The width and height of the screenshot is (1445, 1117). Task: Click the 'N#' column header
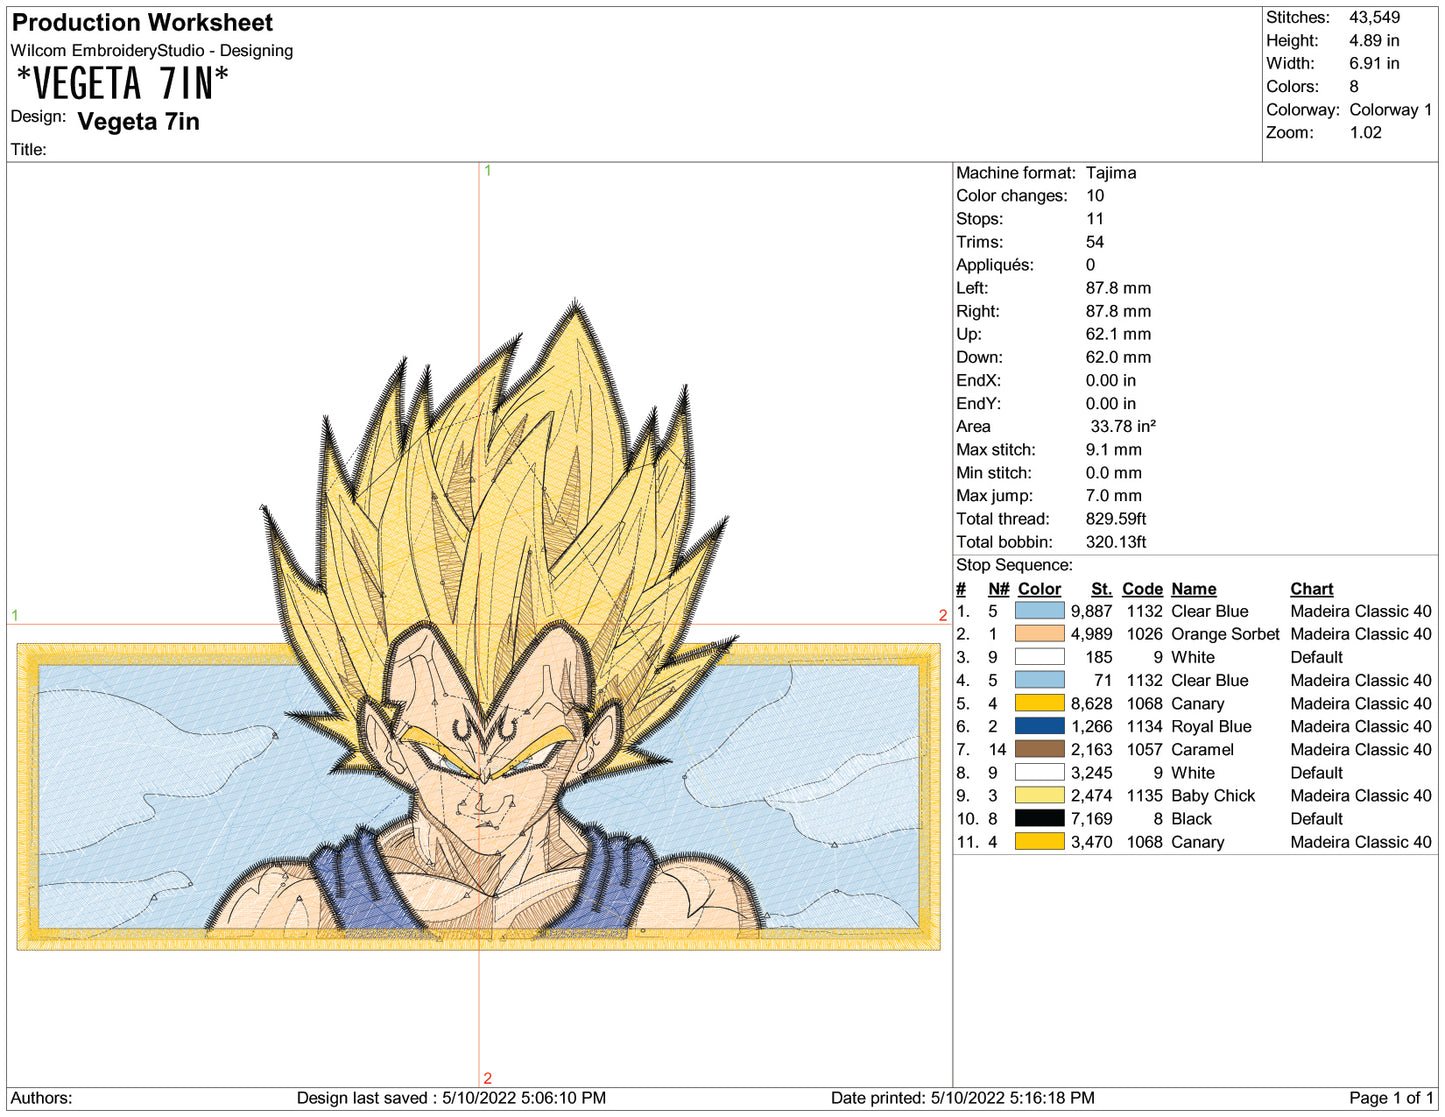pos(998,589)
